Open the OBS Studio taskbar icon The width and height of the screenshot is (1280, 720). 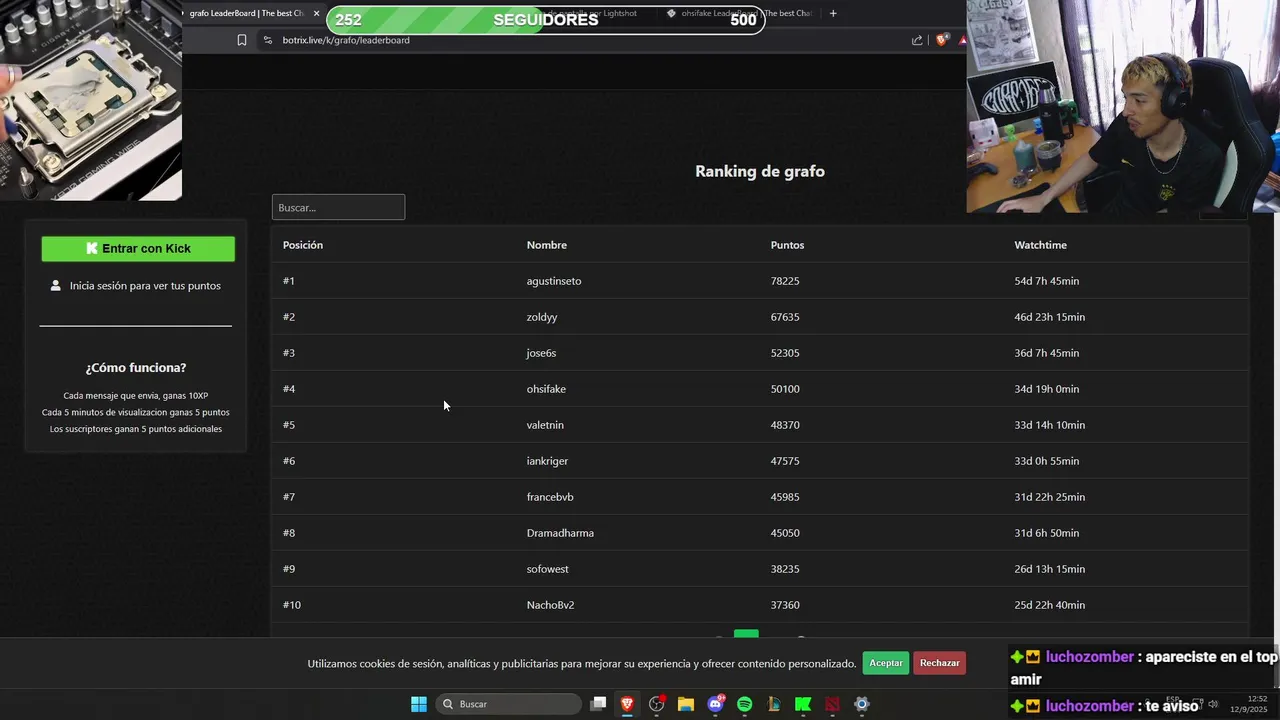657,704
